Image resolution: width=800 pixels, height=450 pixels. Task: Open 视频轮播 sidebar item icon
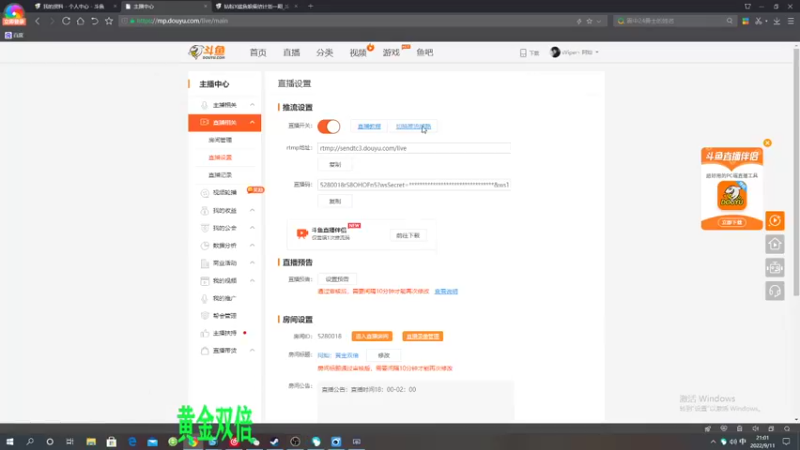click(205, 193)
